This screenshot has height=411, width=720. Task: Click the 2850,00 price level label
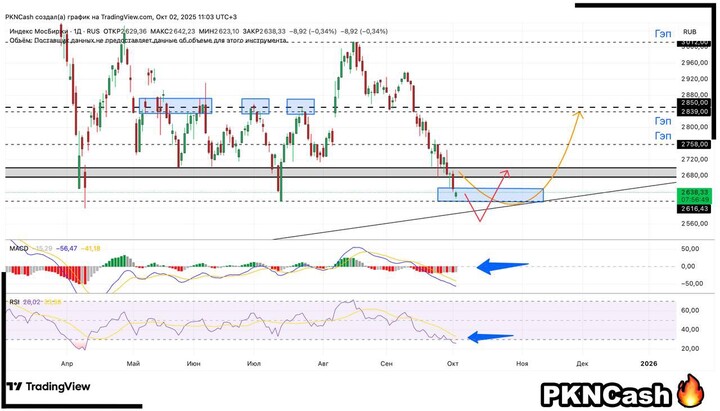[694, 102]
